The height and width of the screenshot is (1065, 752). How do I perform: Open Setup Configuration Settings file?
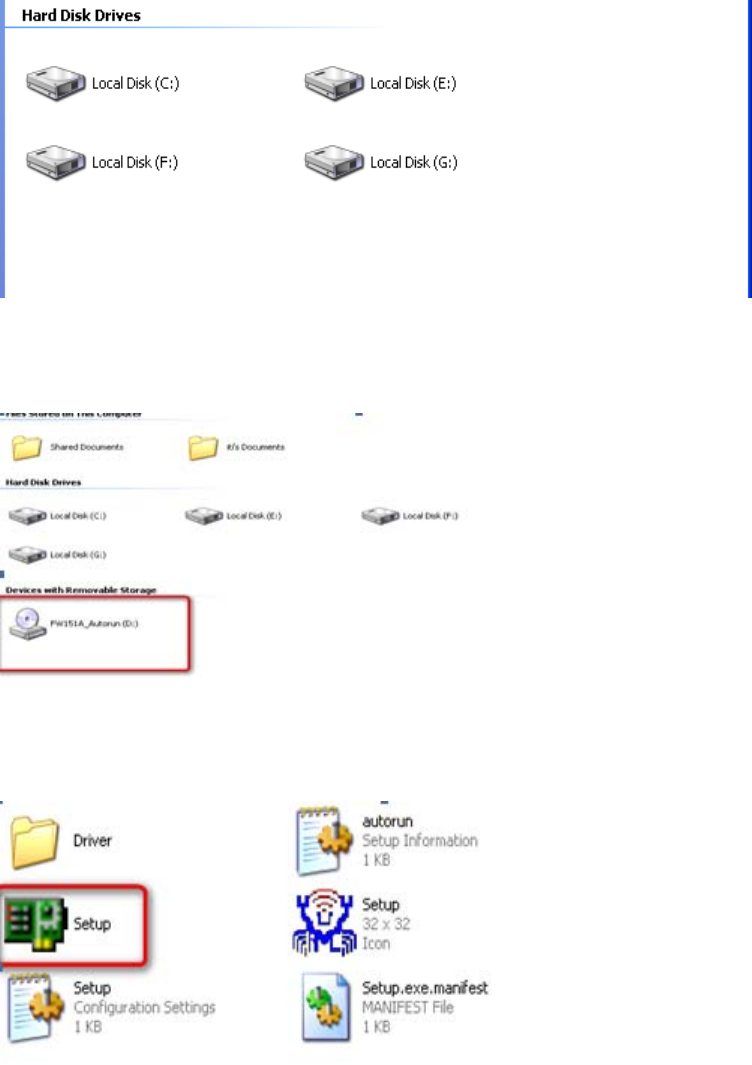(112, 1007)
